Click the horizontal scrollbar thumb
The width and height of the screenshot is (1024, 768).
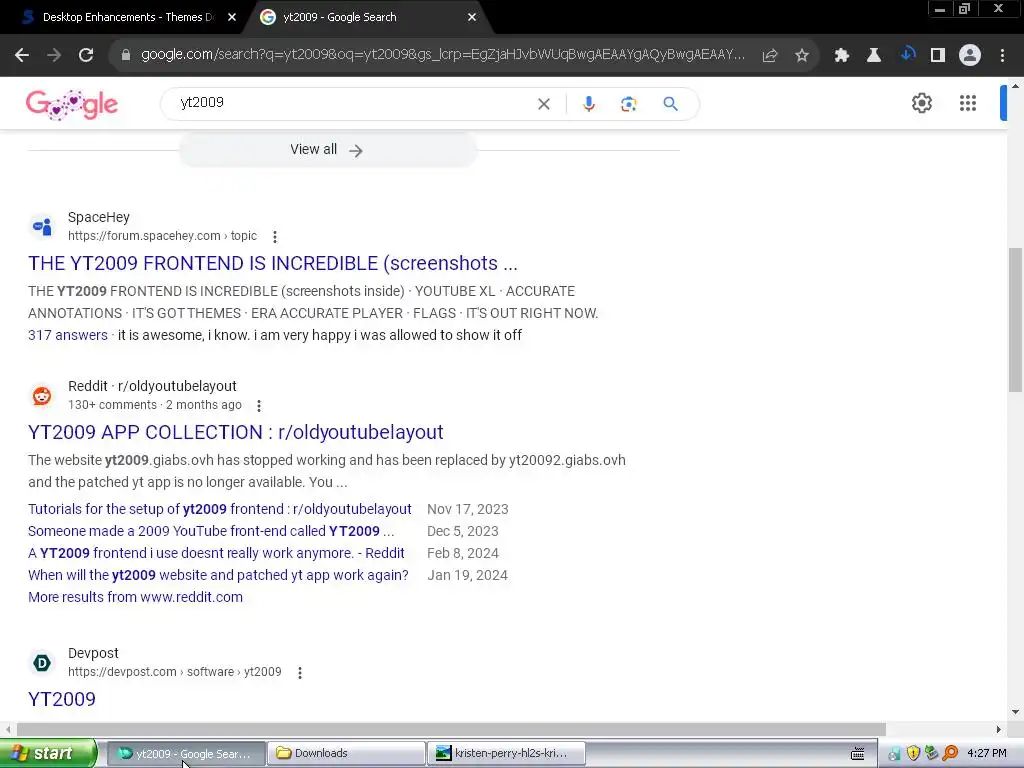tap(451, 729)
